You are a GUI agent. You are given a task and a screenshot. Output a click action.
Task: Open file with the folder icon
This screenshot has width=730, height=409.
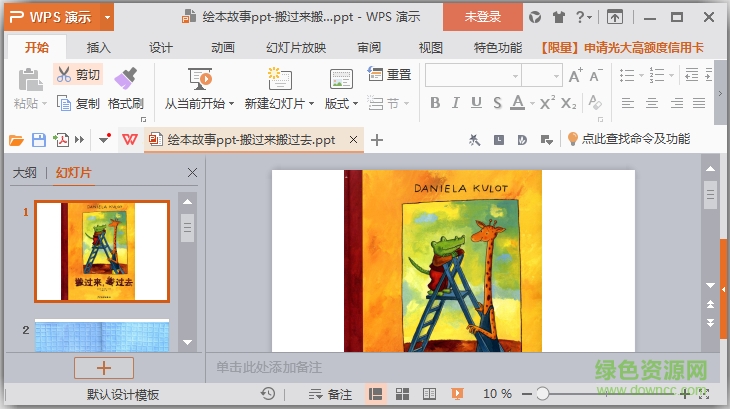(16, 140)
